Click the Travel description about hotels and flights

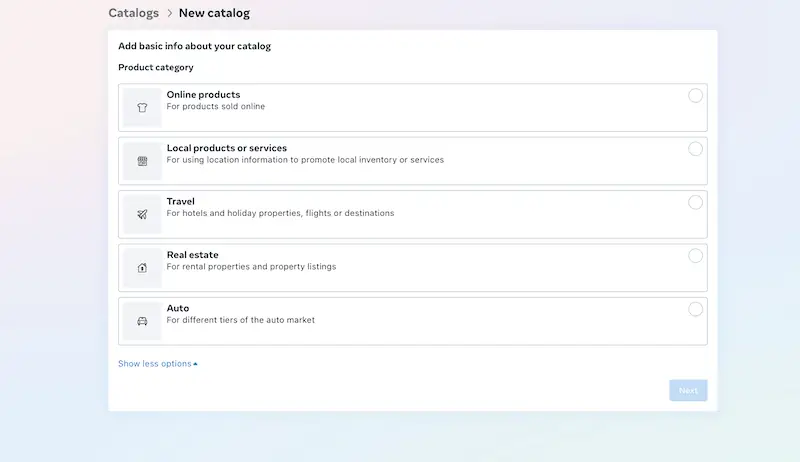280,213
